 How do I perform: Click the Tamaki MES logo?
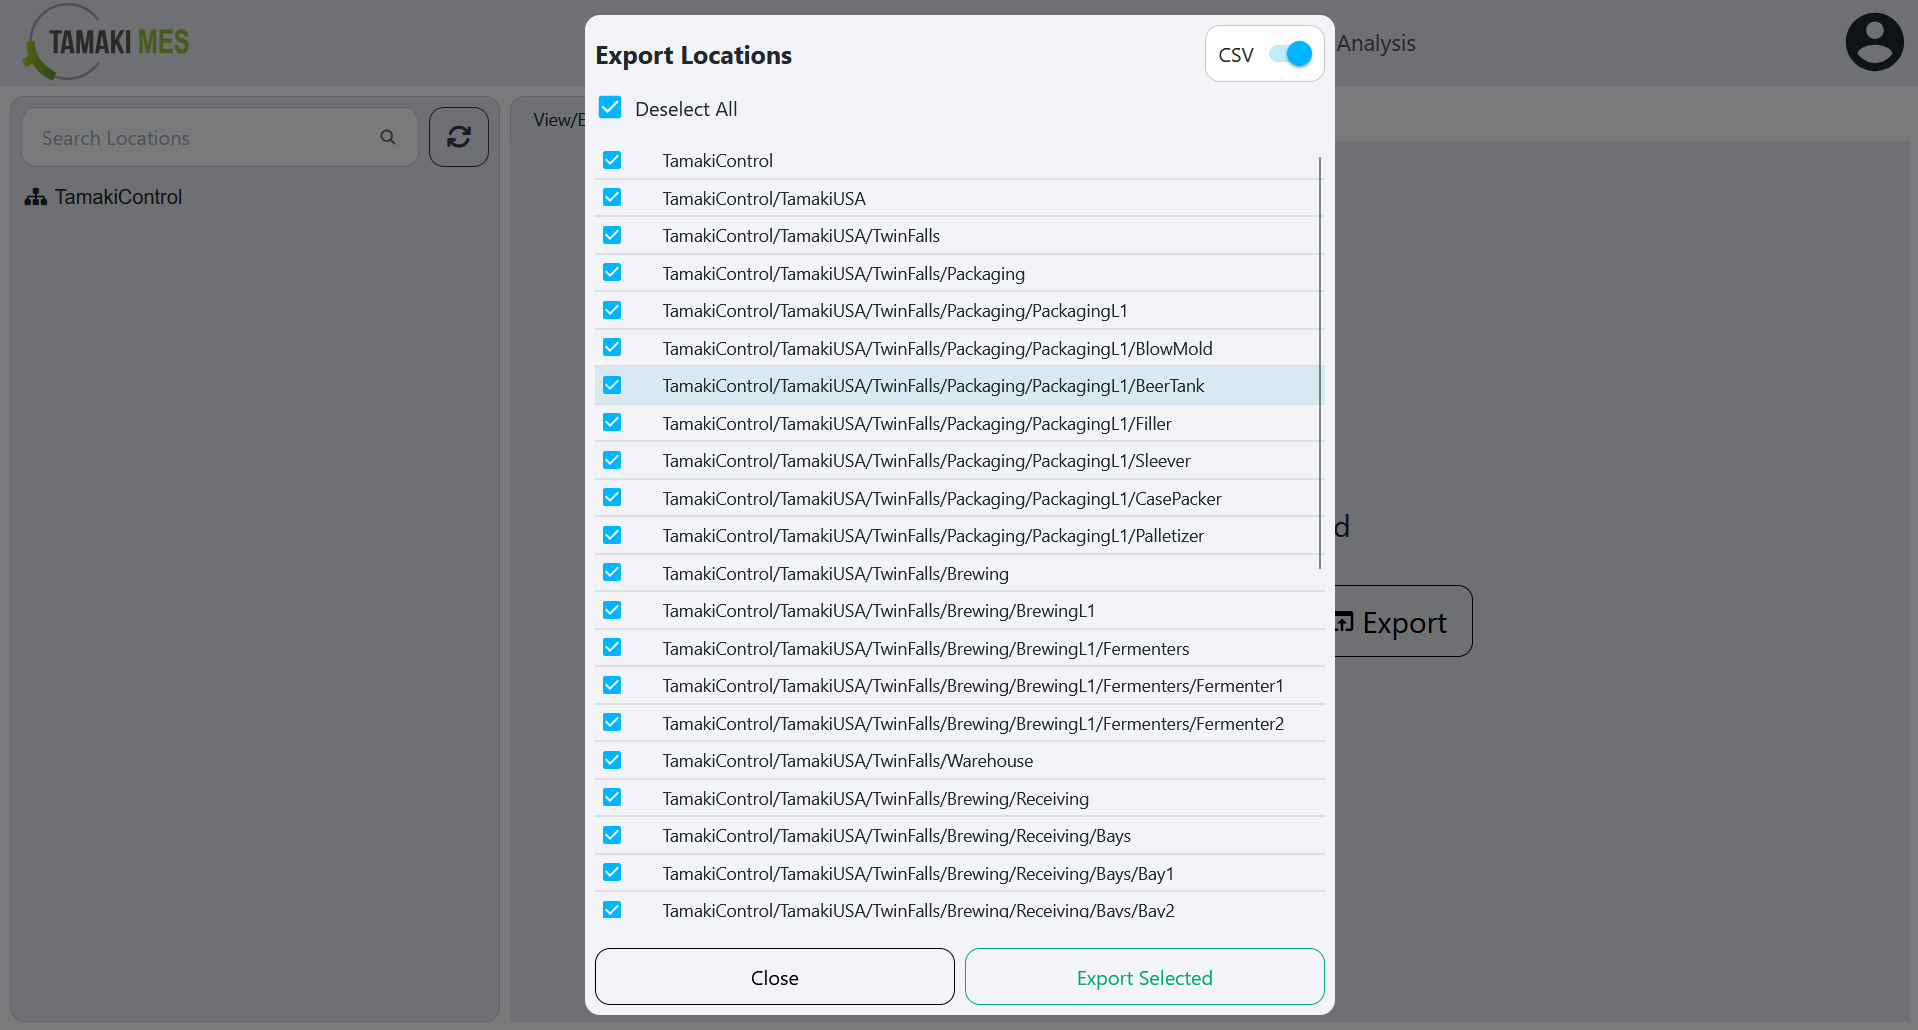(103, 42)
